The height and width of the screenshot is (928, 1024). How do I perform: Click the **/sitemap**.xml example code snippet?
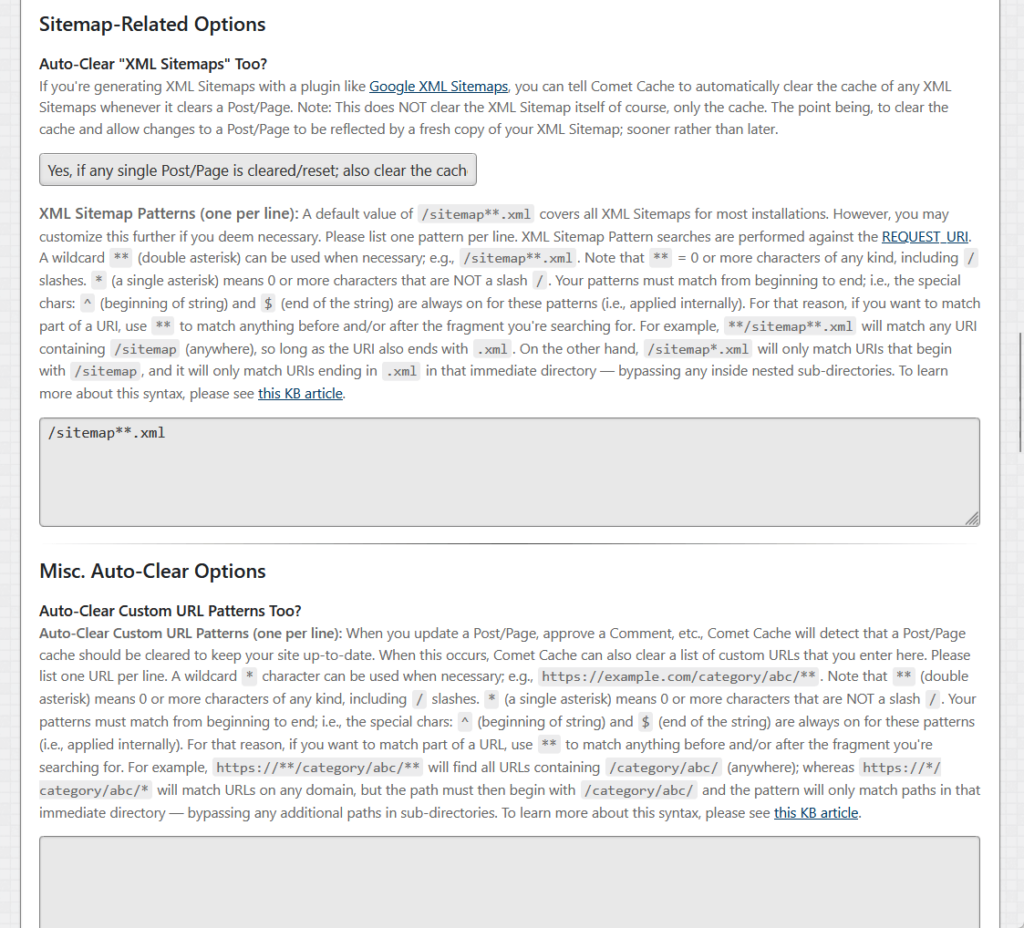pyautogui.click(x=790, y=326)
